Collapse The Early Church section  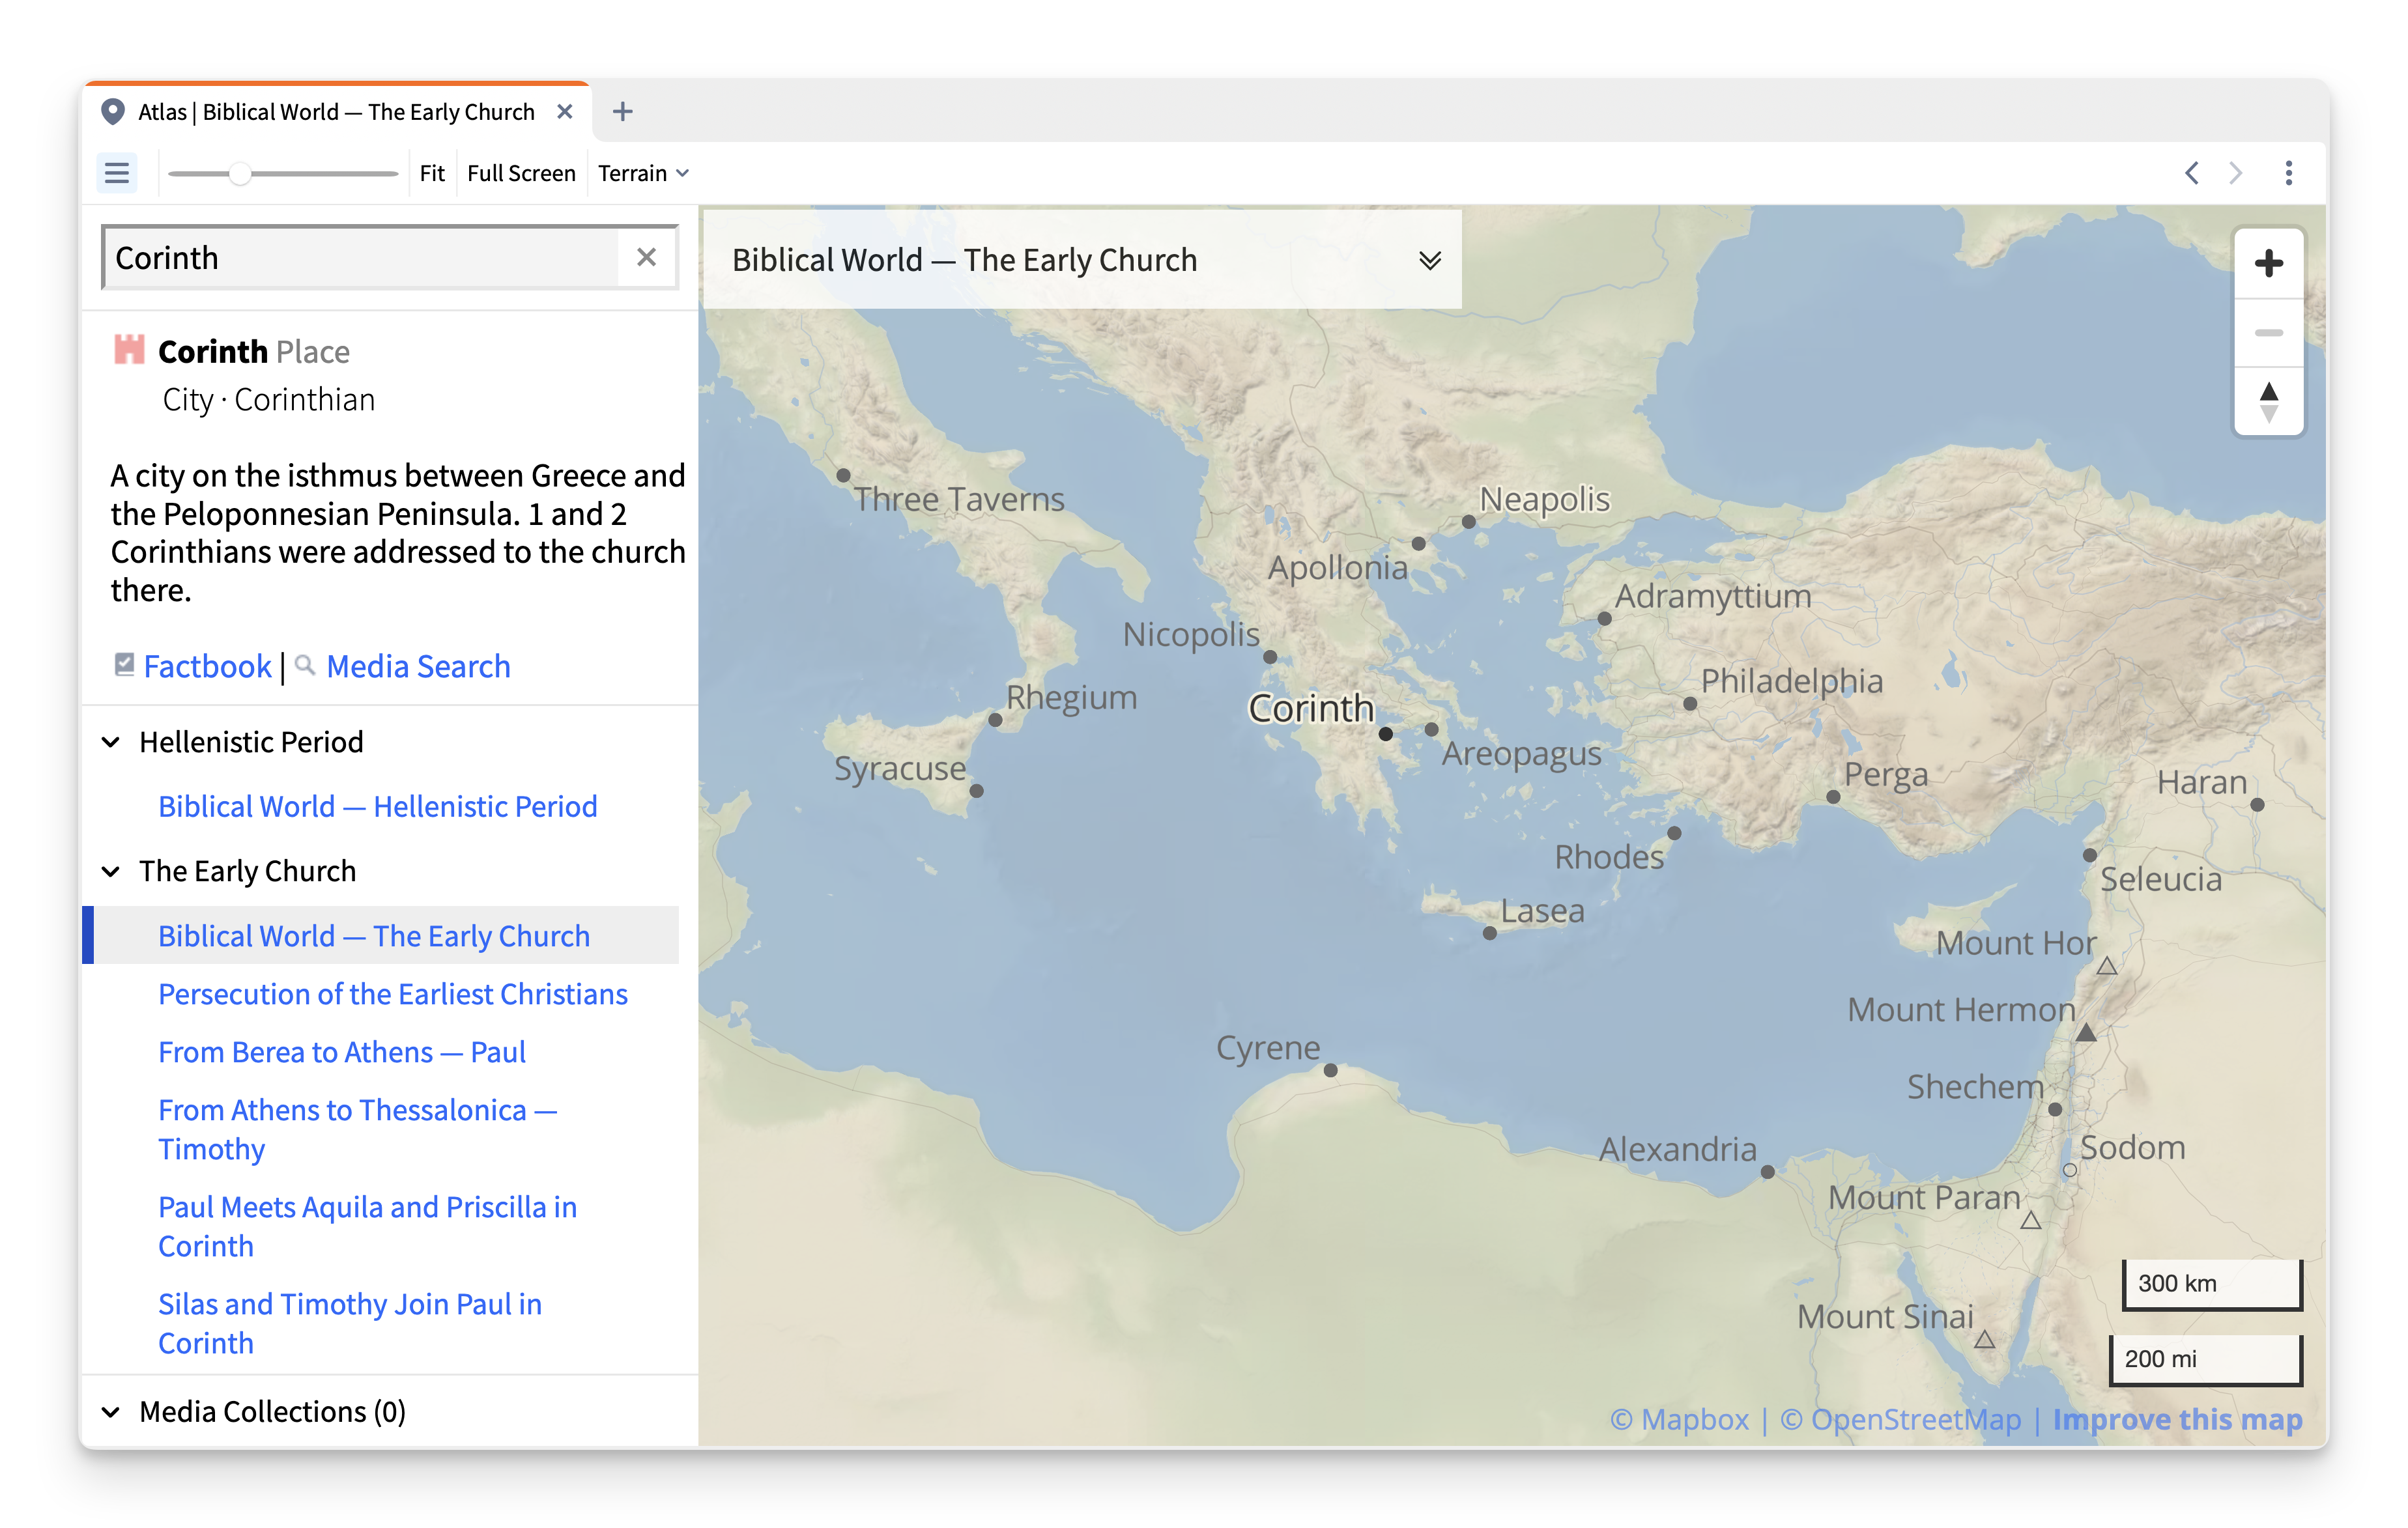[x=111, y=871]
